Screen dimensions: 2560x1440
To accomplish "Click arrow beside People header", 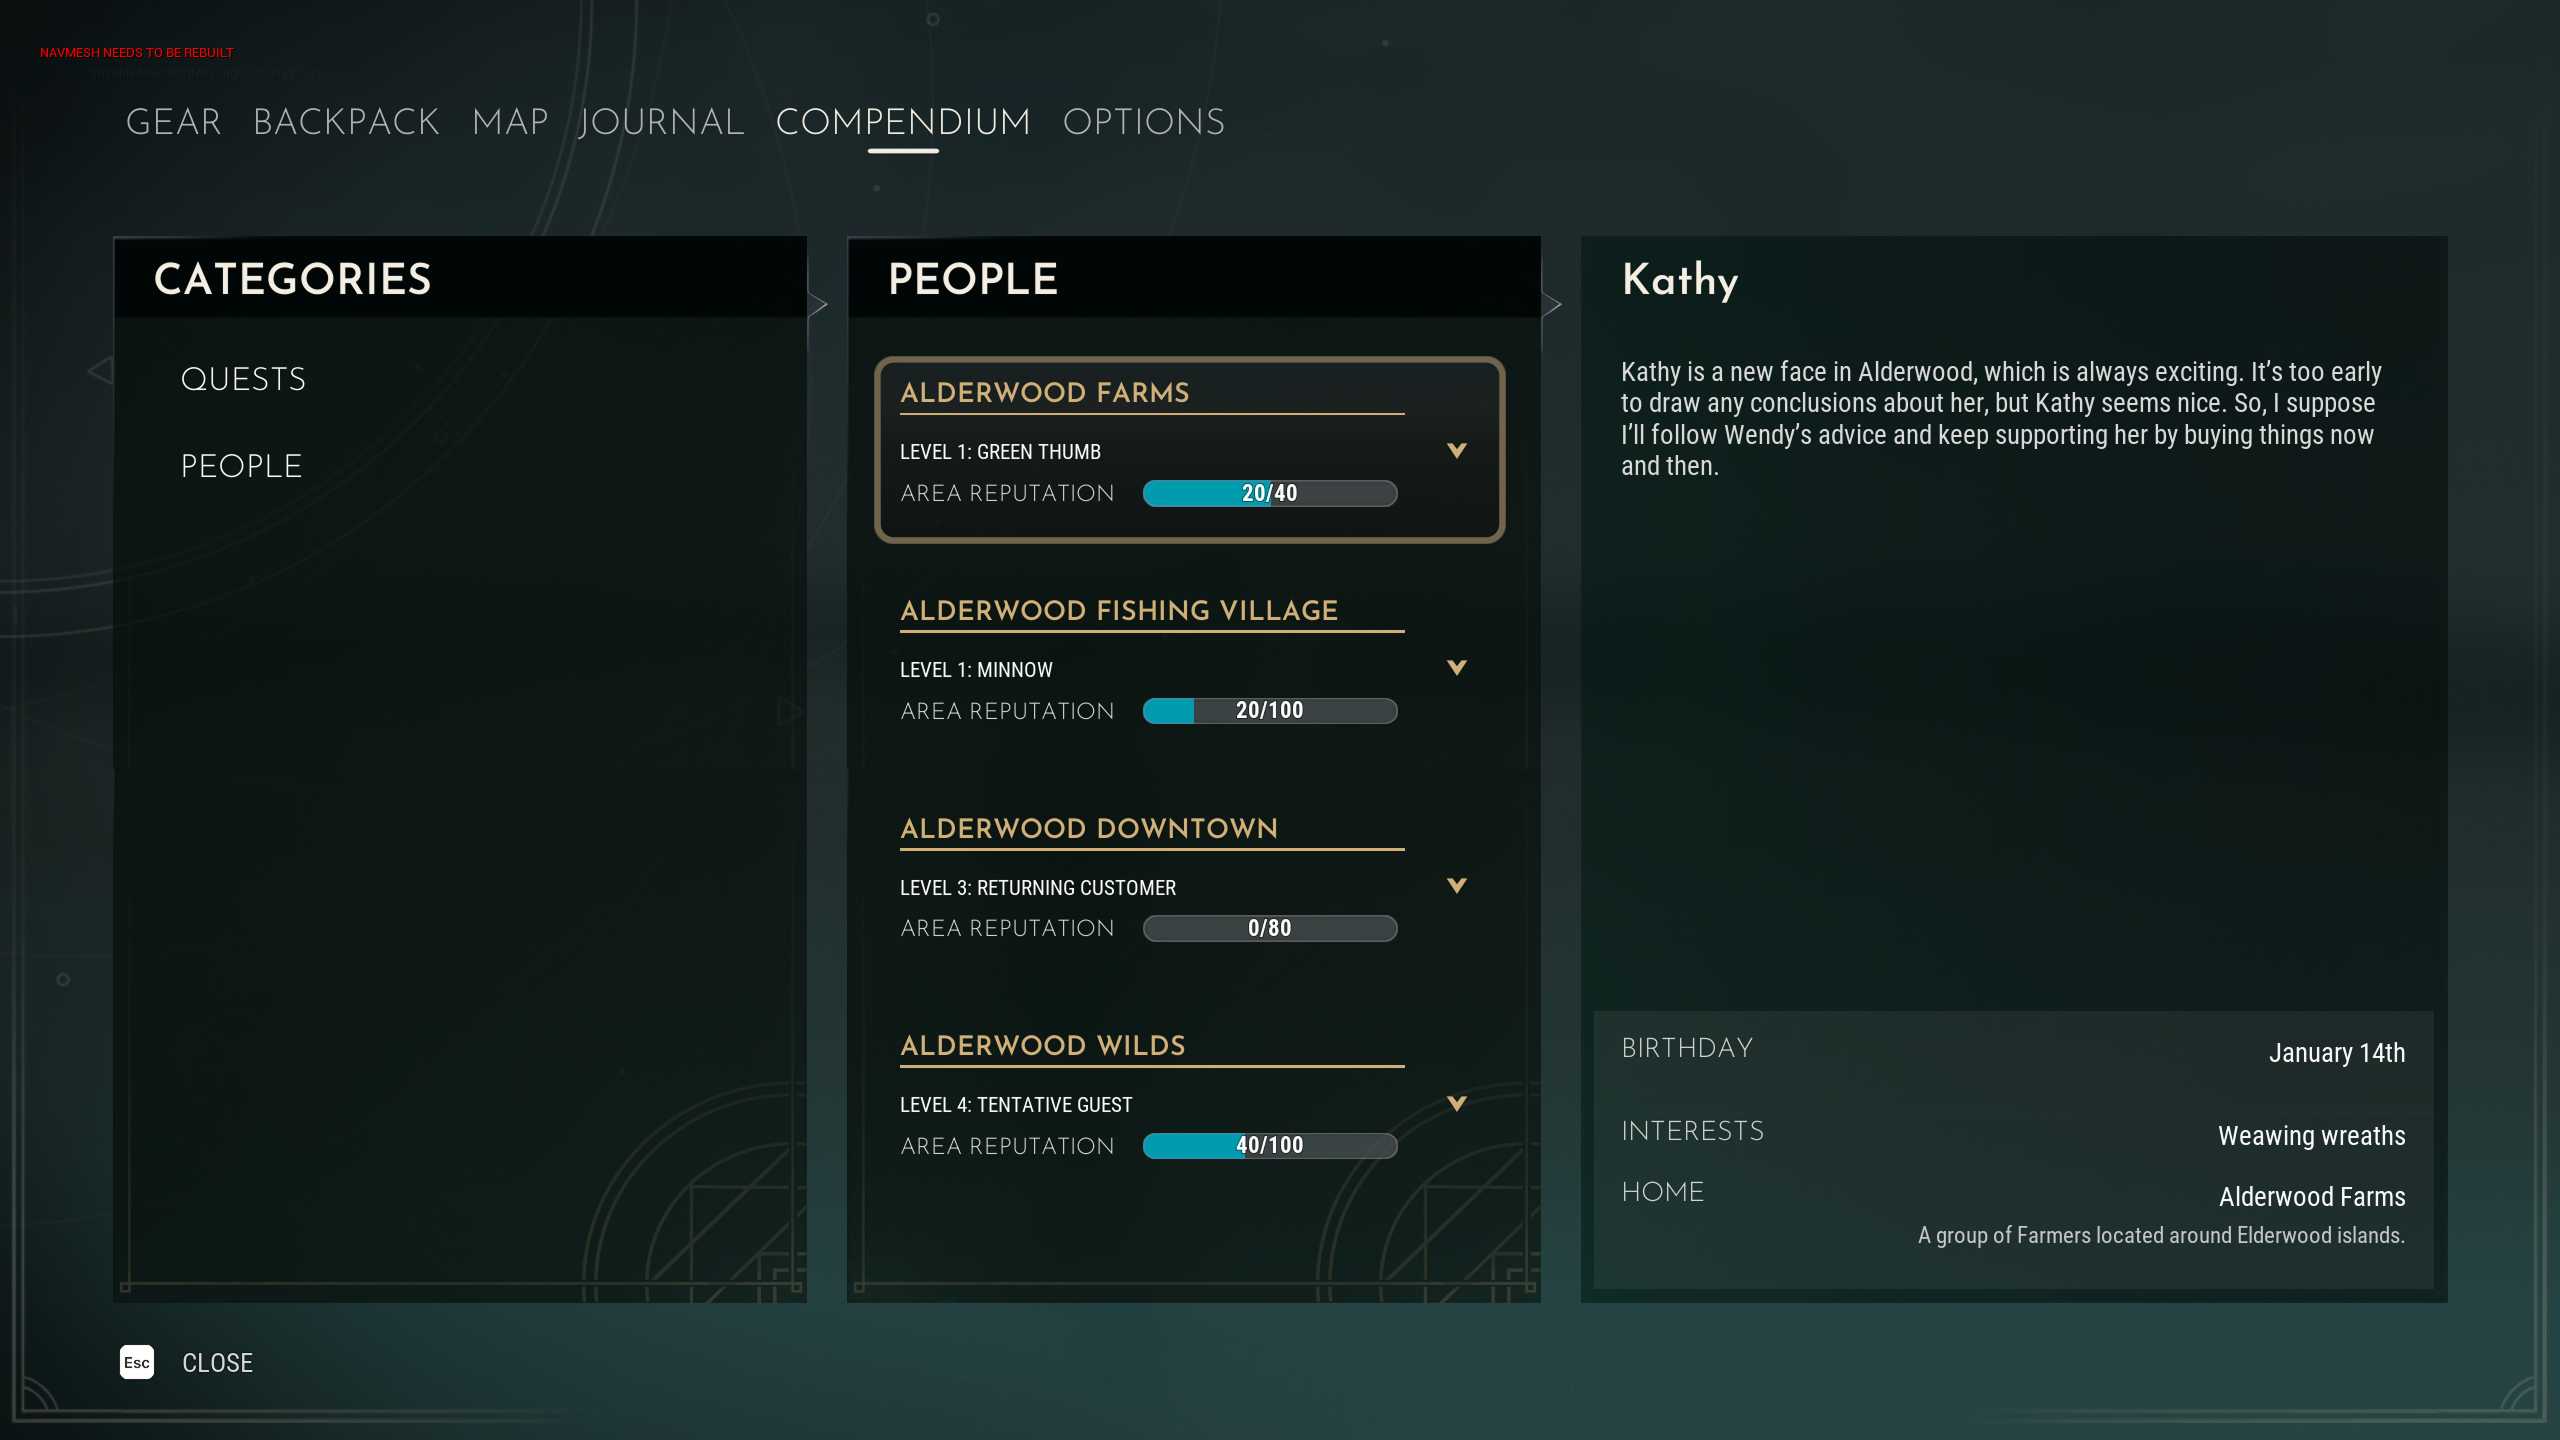I will tap(1552, 305).
